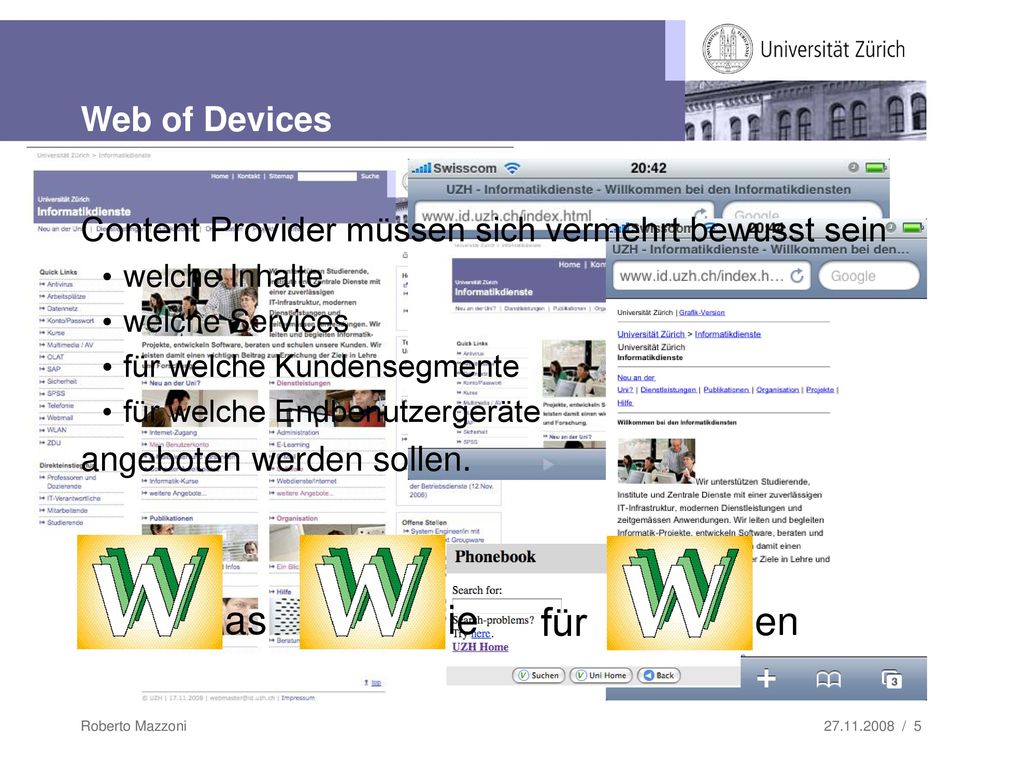Open the Webdienste/Internet link on the desktop page
The height and width of the screenshot is (768, 1024).
(306, 481)
